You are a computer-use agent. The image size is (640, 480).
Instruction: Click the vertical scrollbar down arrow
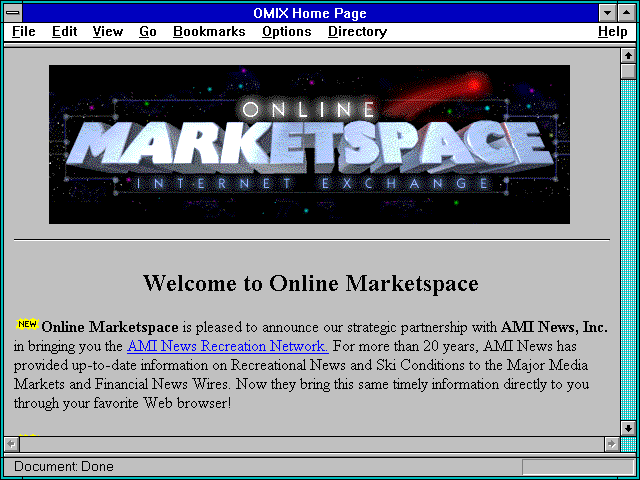coord(628,428)
